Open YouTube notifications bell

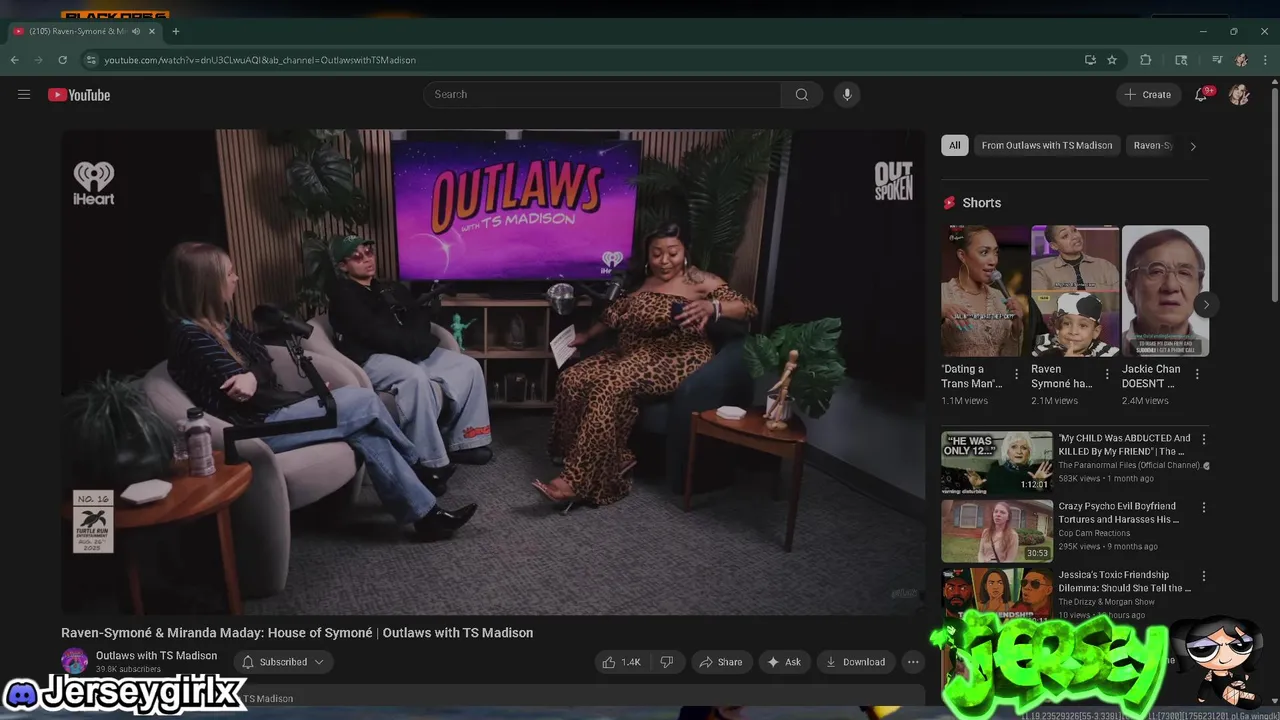1201,95
